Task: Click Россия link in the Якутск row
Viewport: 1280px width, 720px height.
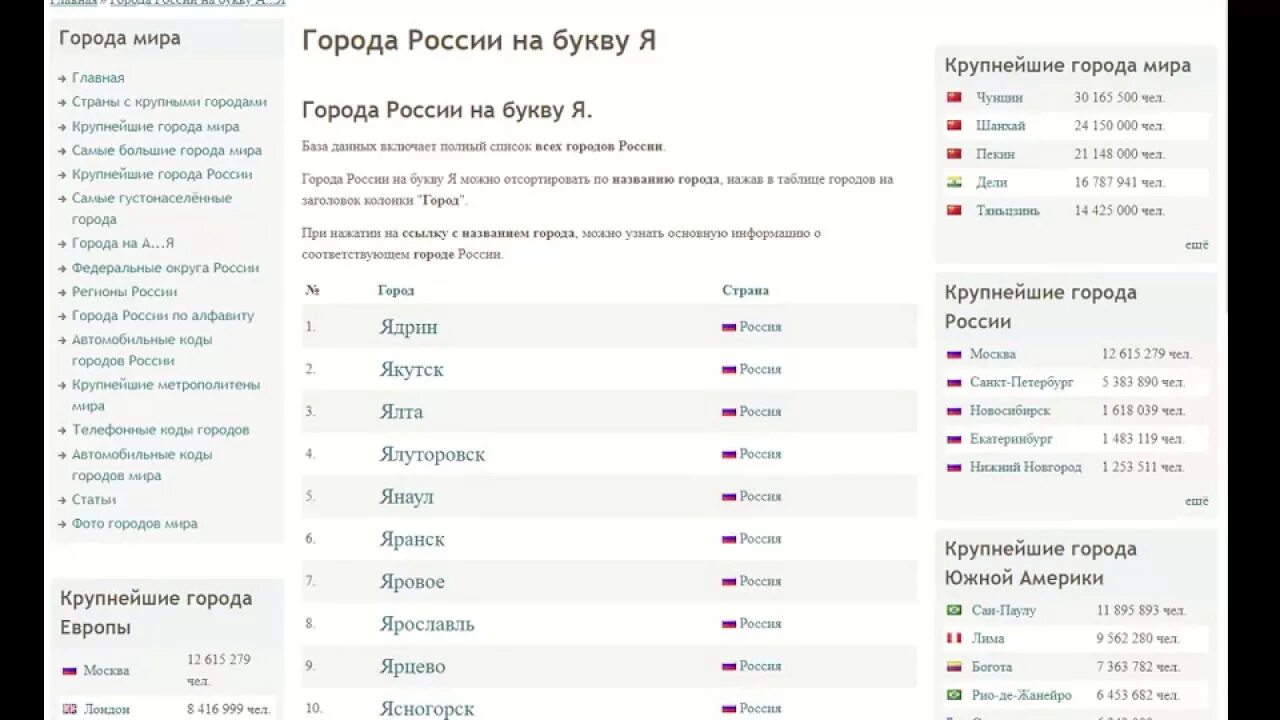Action: (x=760, y=369)
